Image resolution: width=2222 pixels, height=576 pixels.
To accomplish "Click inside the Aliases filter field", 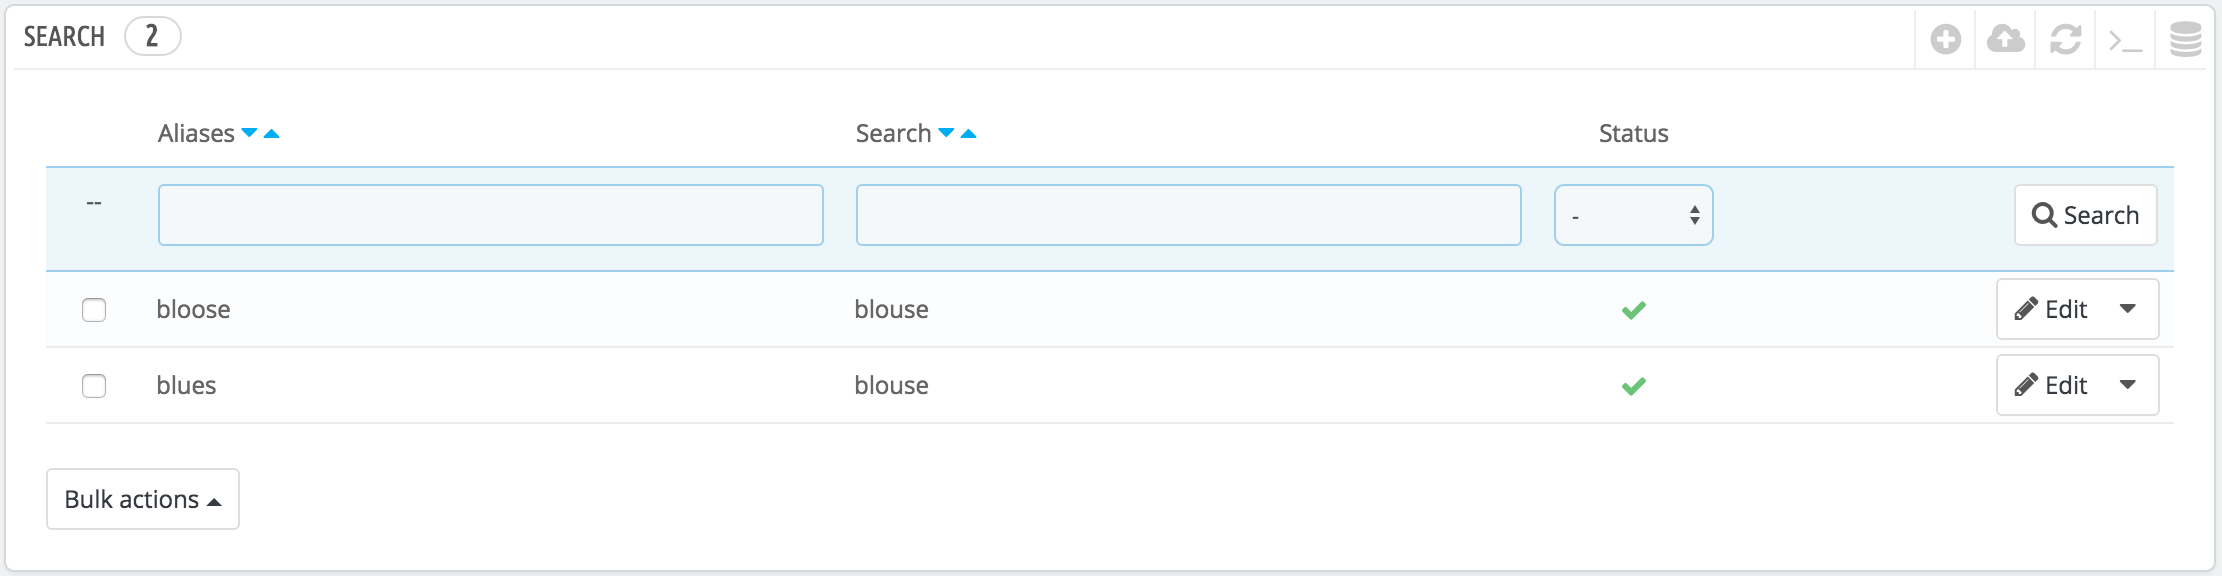I will pos(490,214).
